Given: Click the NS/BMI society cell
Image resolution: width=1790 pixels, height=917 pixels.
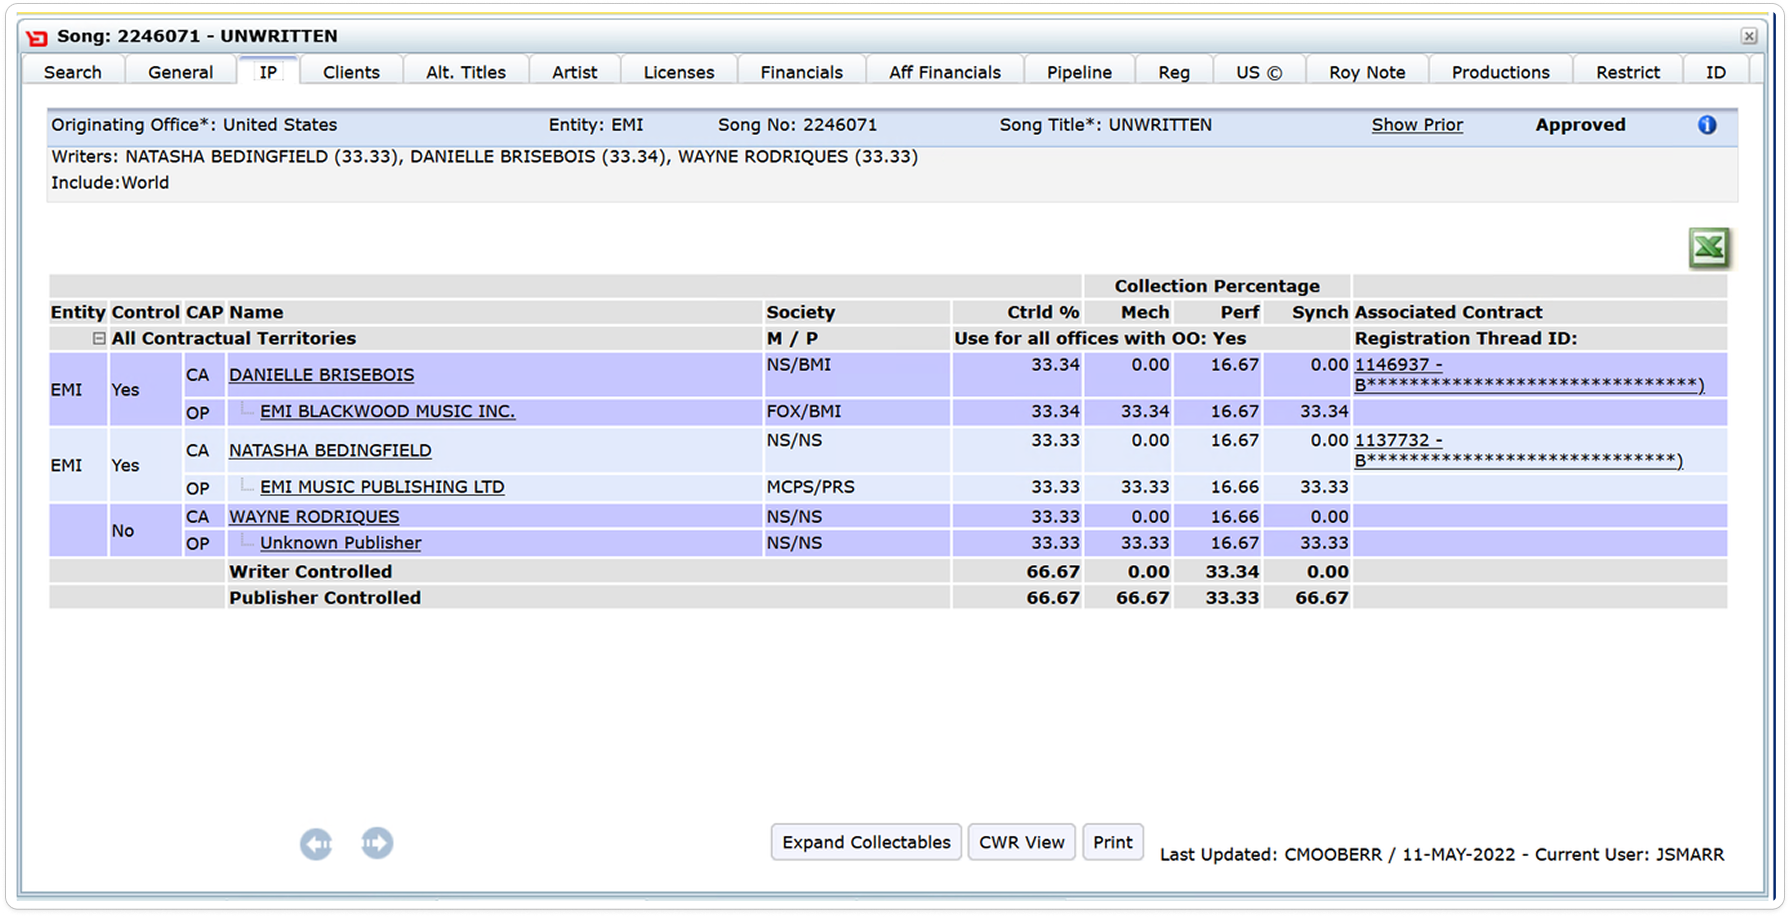Looking at the screenshot, I should (x=799, y=365).
